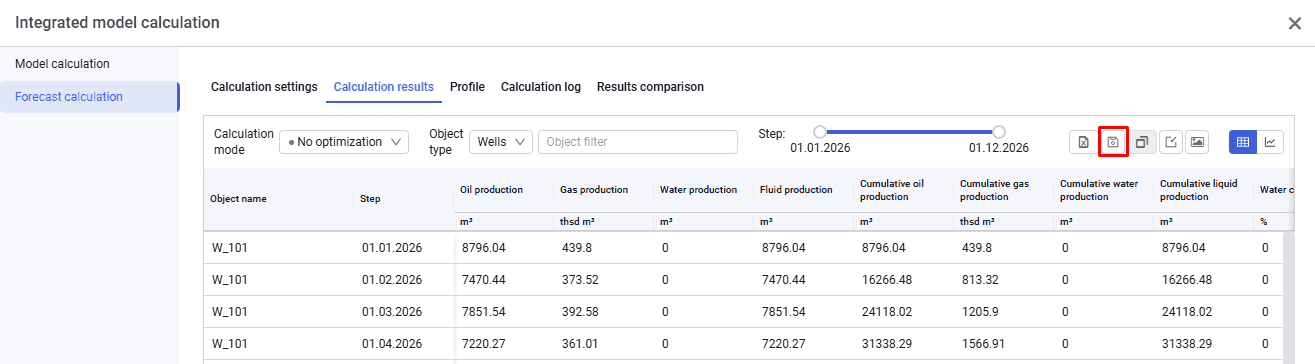Open the Calculation log tab
The height and width of the screenshot is (364, 1315).
541,87
